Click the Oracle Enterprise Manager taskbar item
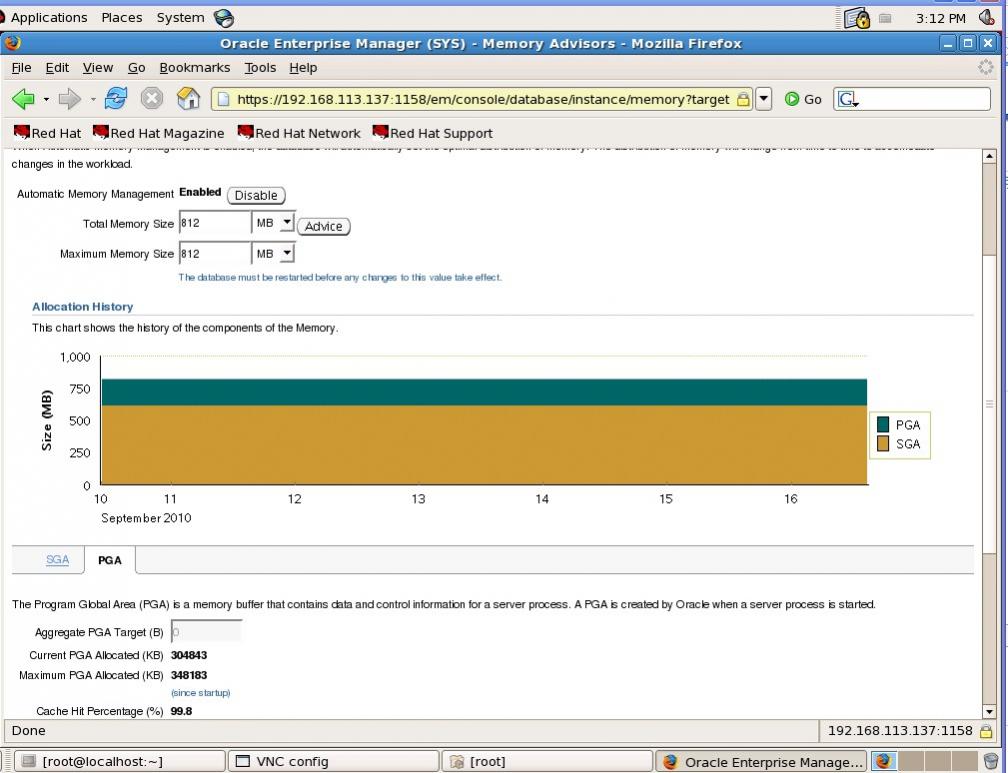 [x=761, y=762]
